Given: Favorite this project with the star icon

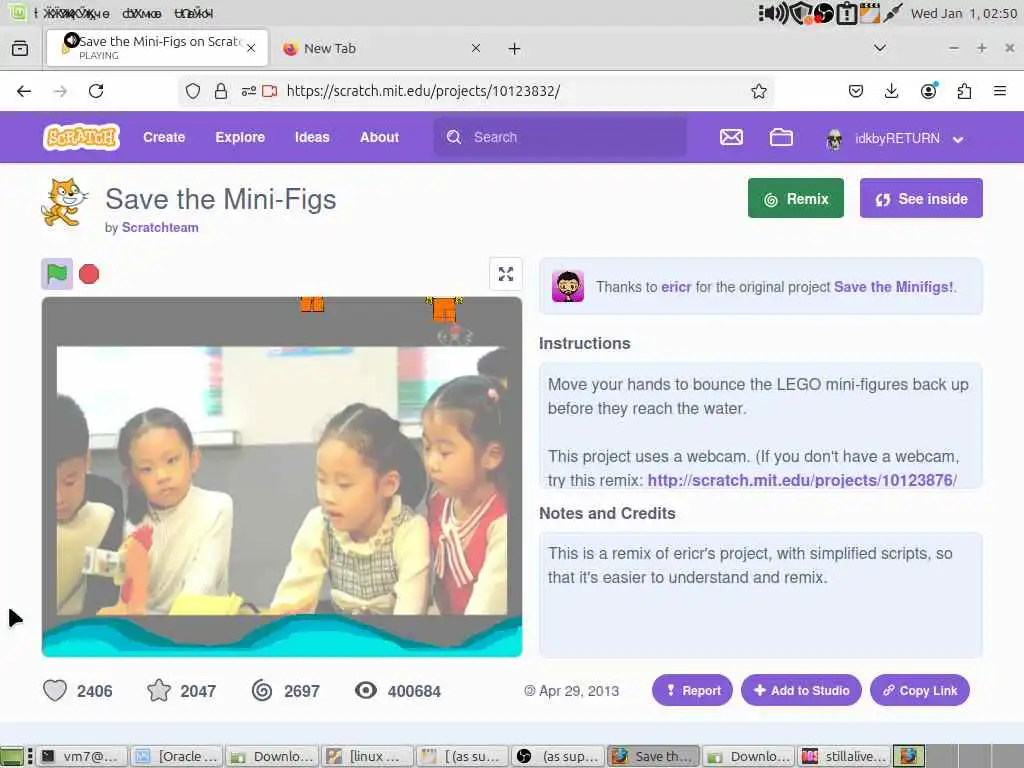Looking at the screenshot, I should pos(159,690).
